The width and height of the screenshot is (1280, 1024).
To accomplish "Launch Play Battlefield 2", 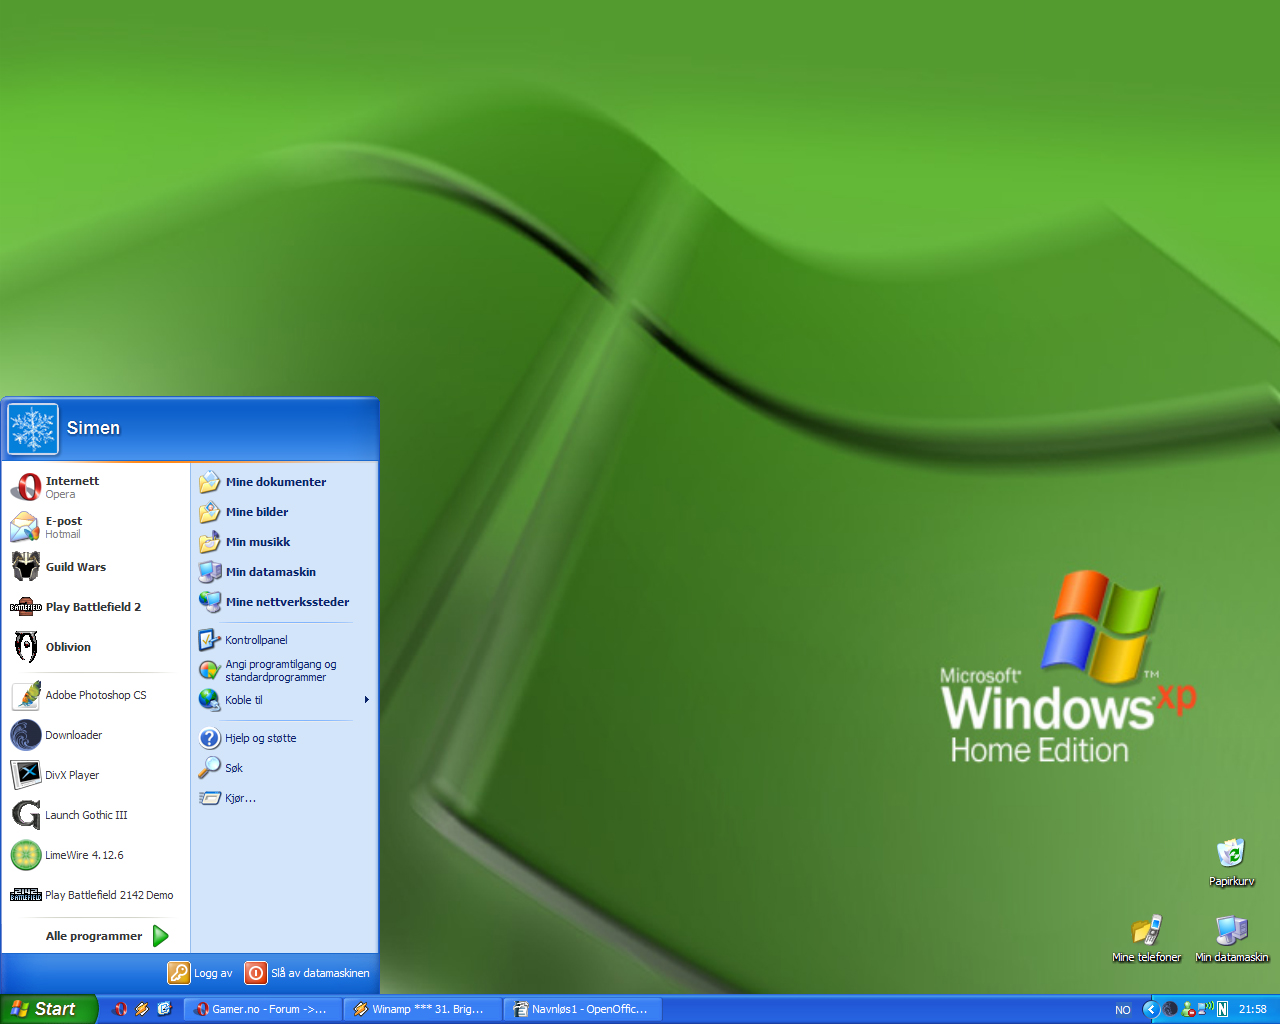I will pos(96,607).
